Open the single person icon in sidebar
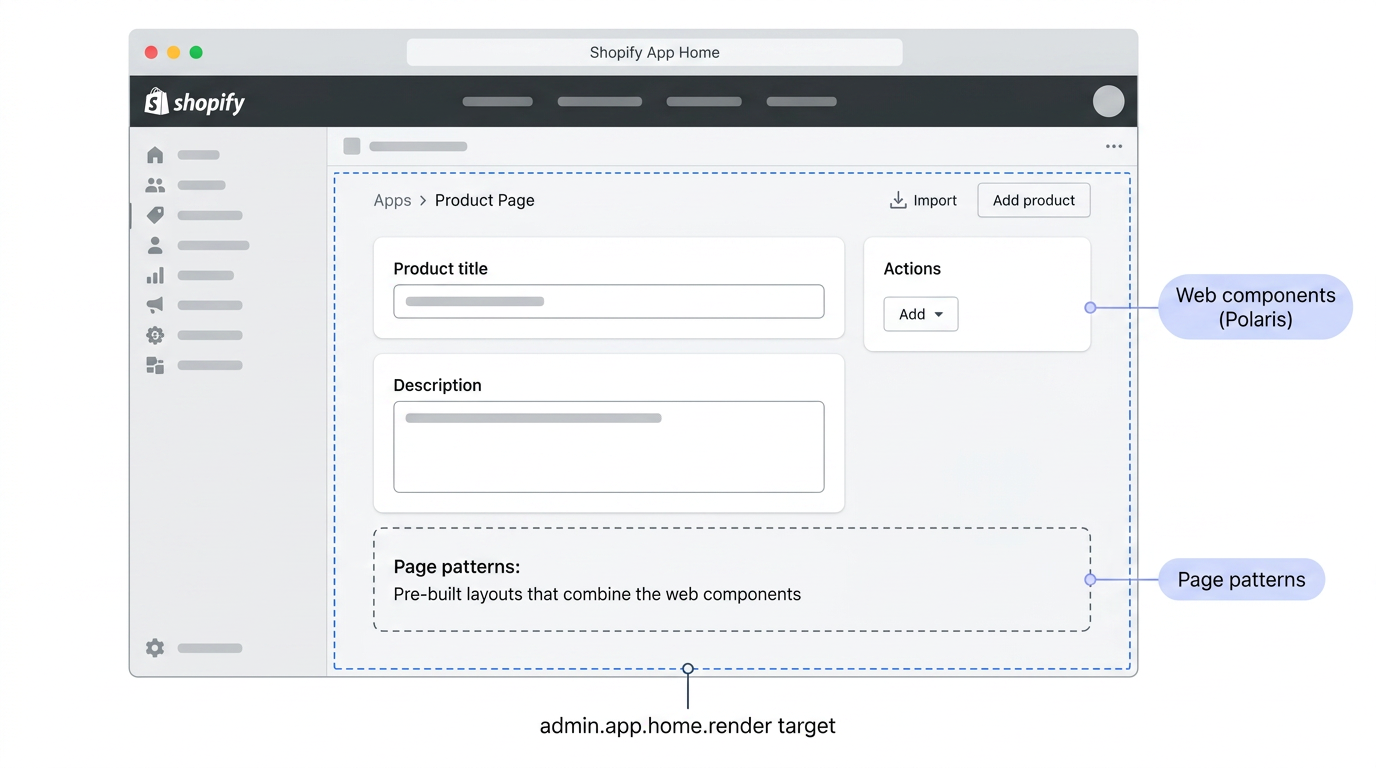This screenshot has width=1376, height=768. tap(155, 245)
